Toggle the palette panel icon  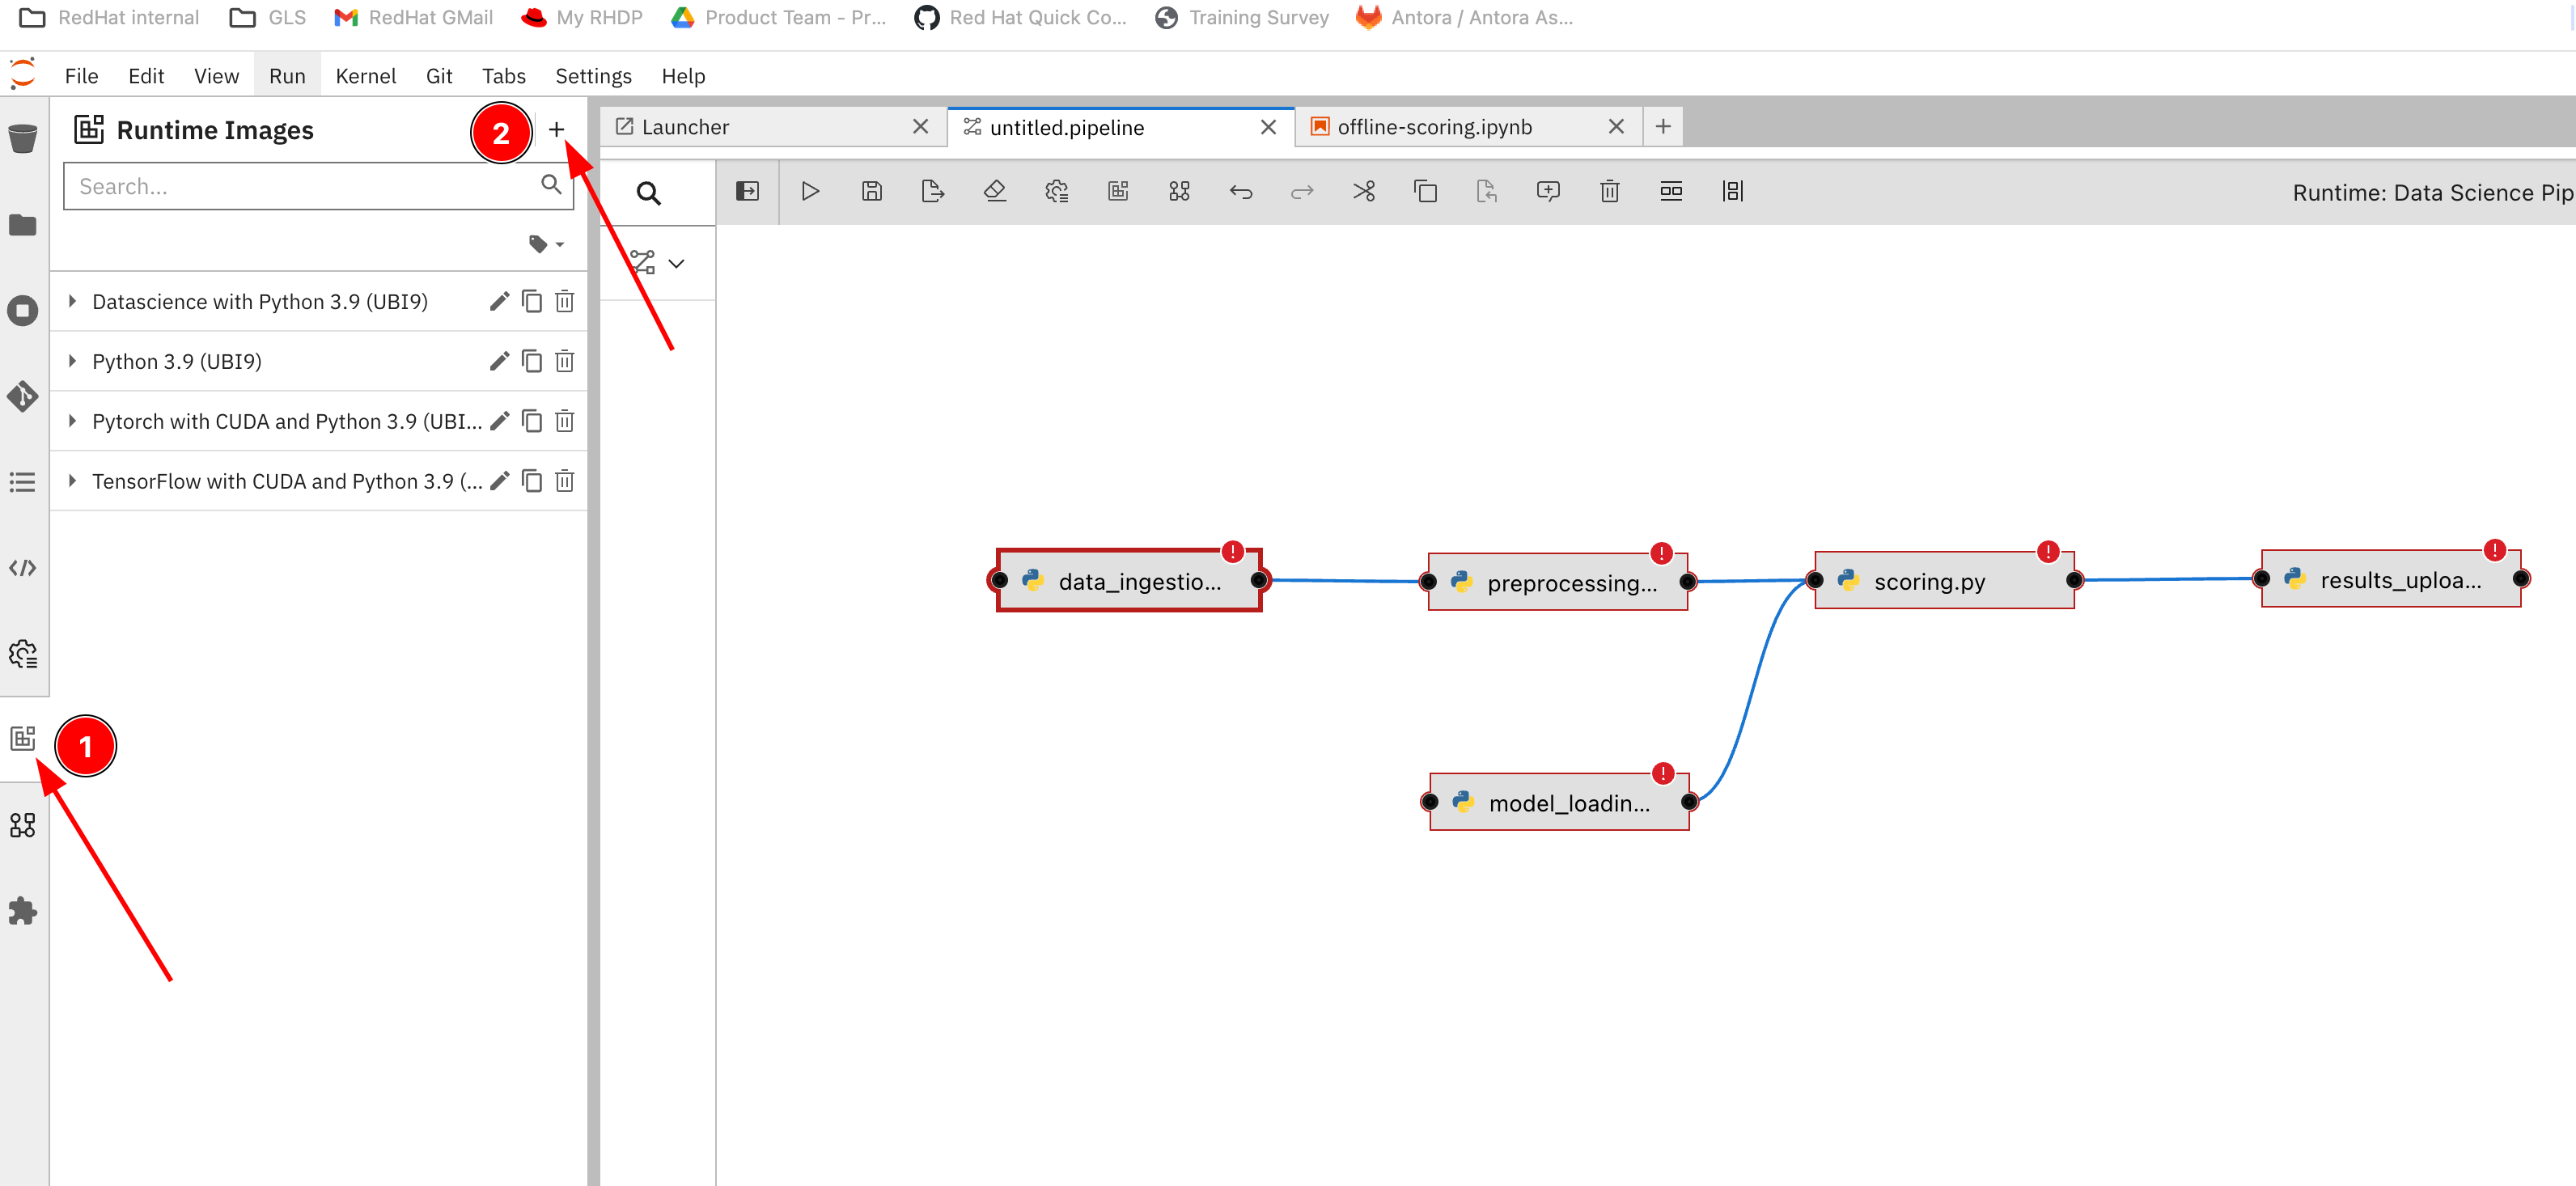click(x=748, y=191)
